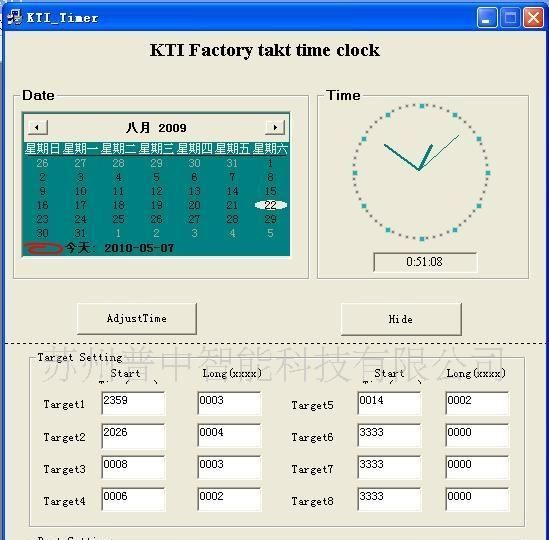Viewport: 549px width, 540px height.
Task: Go to previous month in calendar
Action: coord(37,127)
